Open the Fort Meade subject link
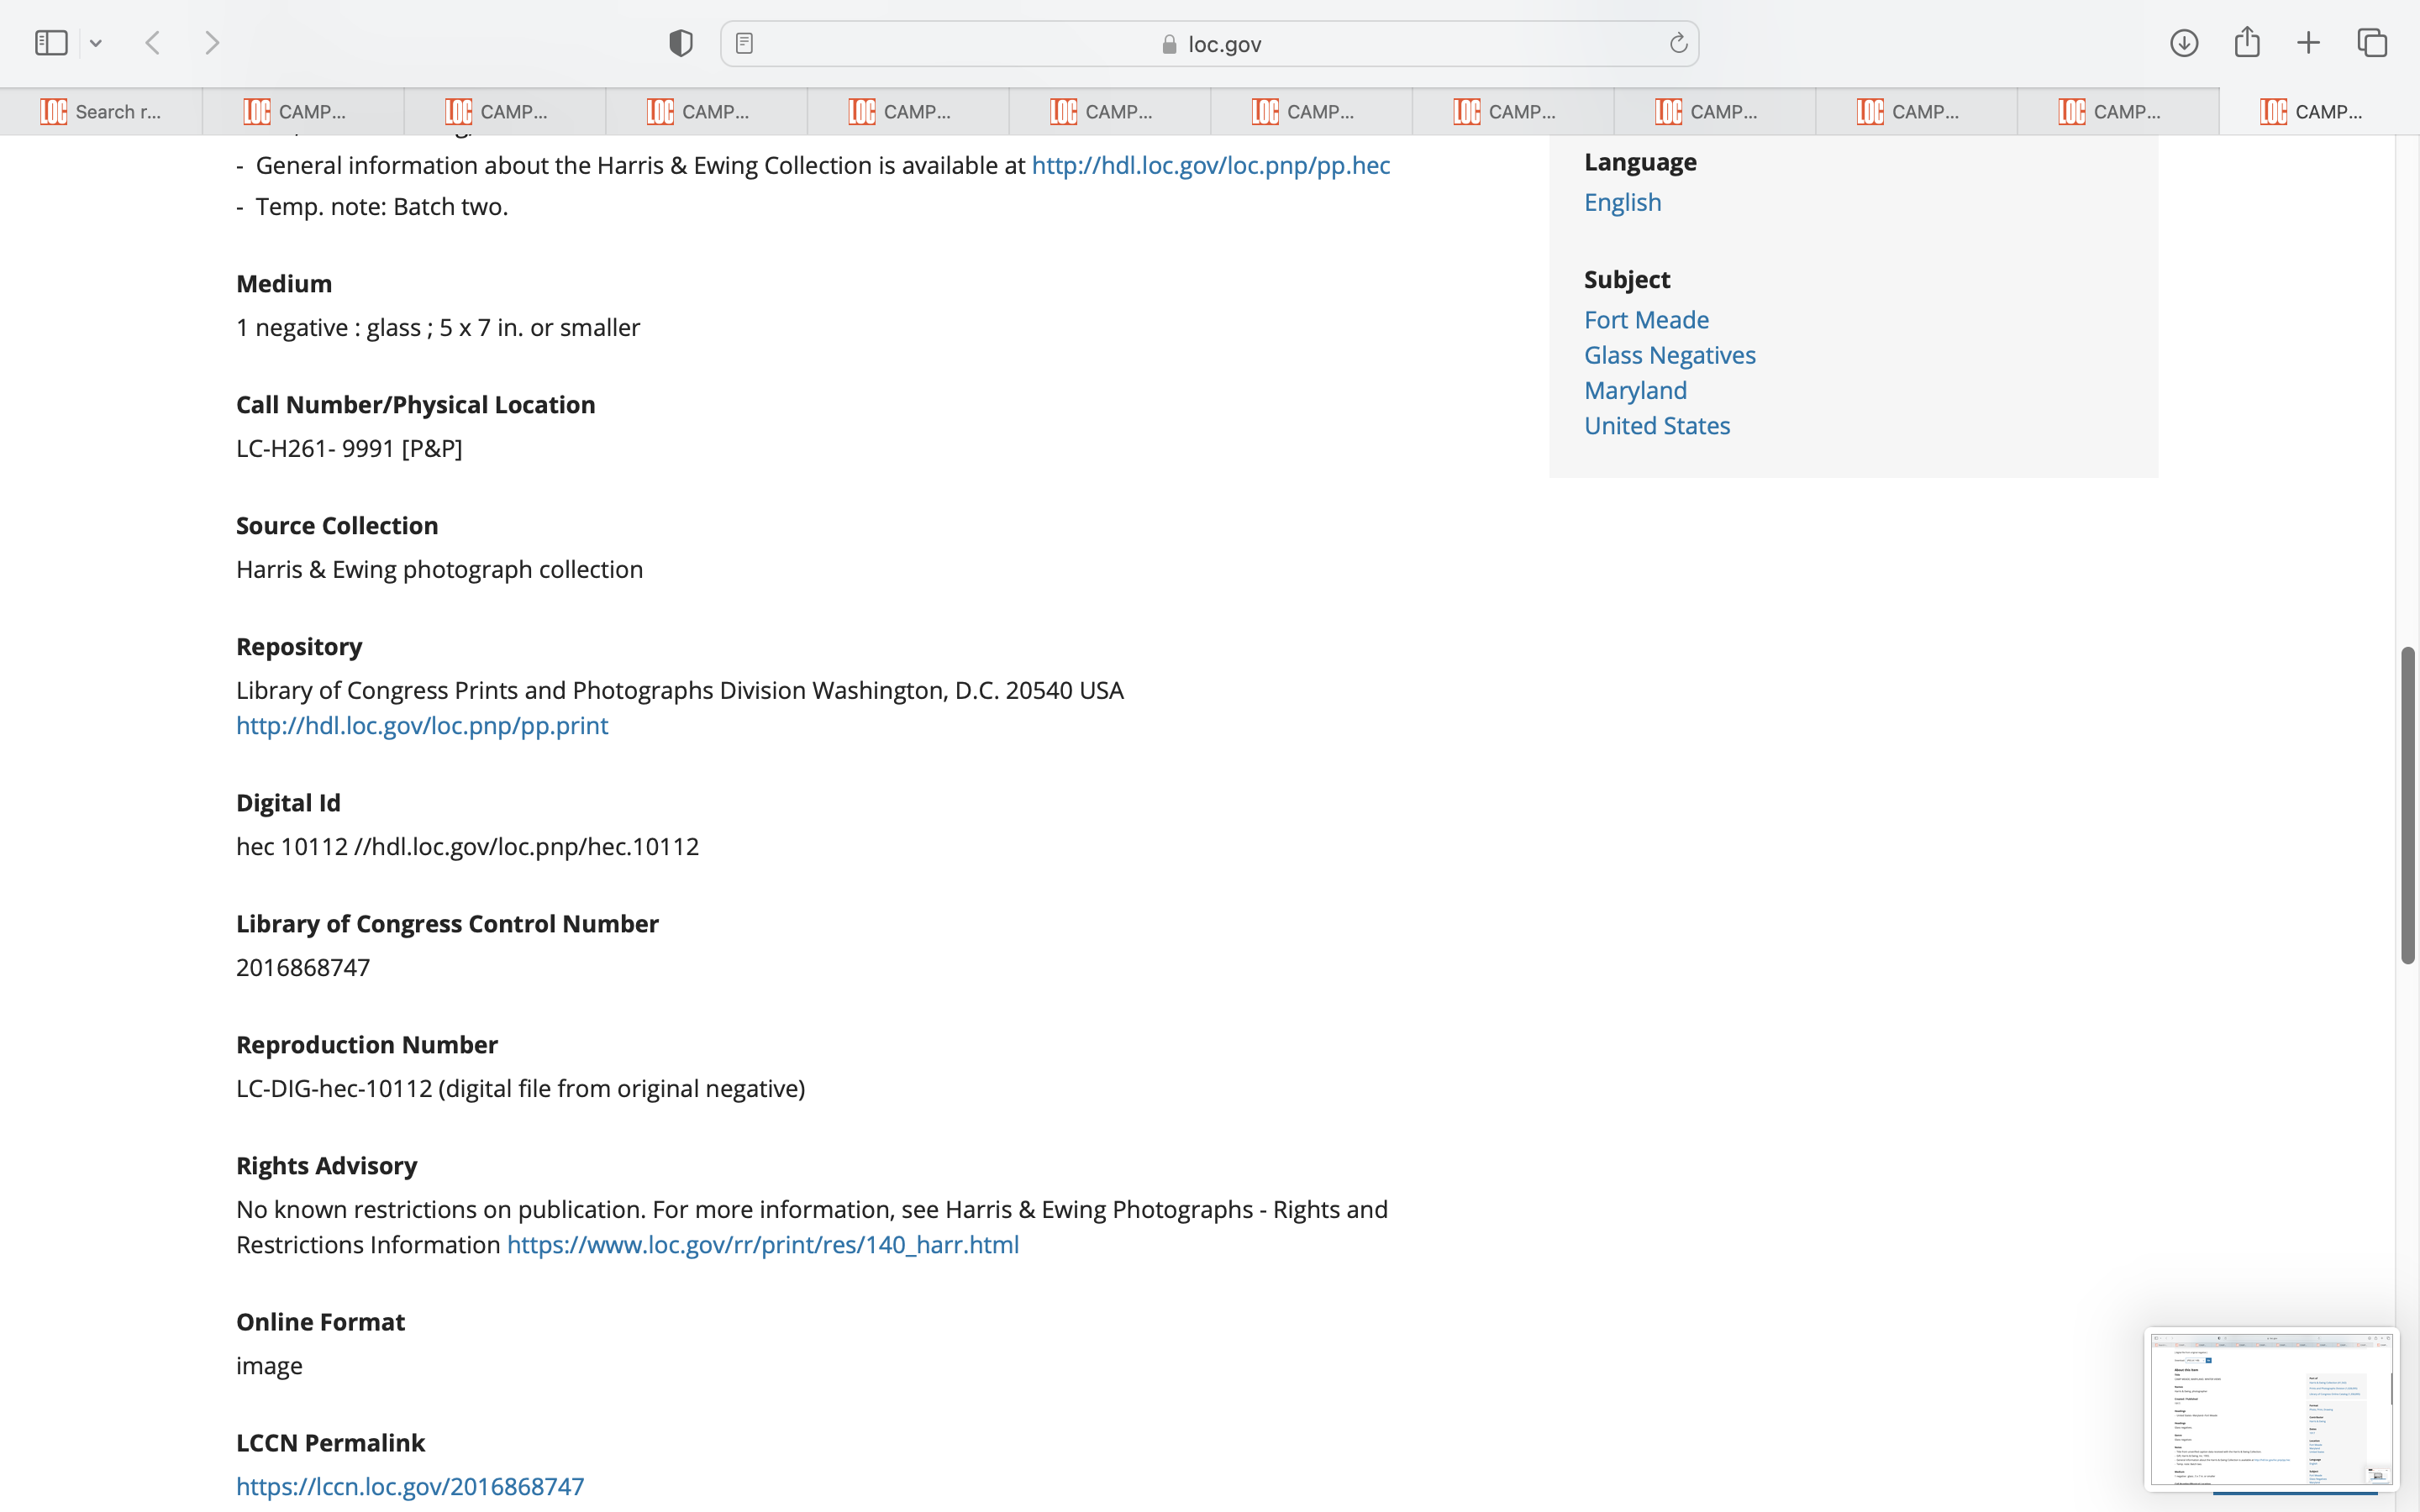This screenshot has height=1512, width=2420. (x=1646, y=320)
